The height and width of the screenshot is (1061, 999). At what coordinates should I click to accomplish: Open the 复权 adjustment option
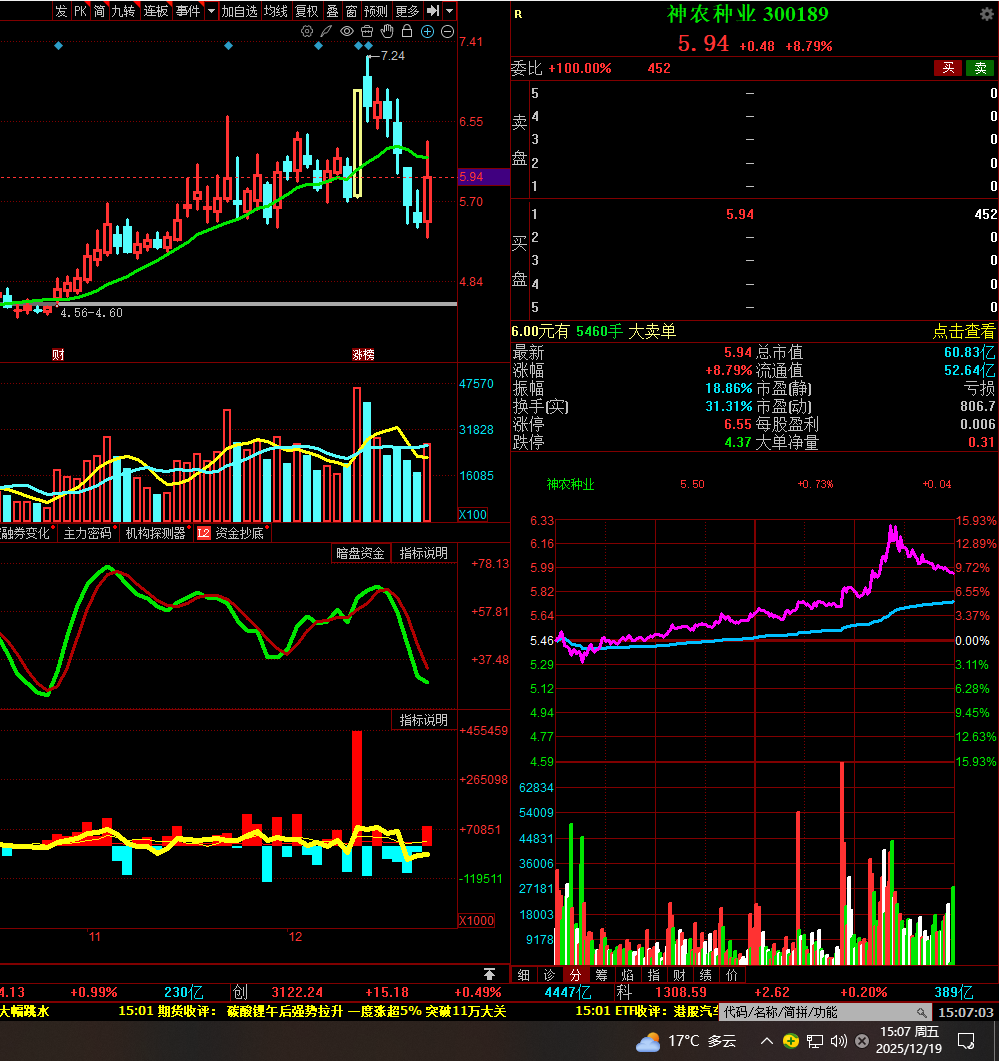tap(307, 11)
